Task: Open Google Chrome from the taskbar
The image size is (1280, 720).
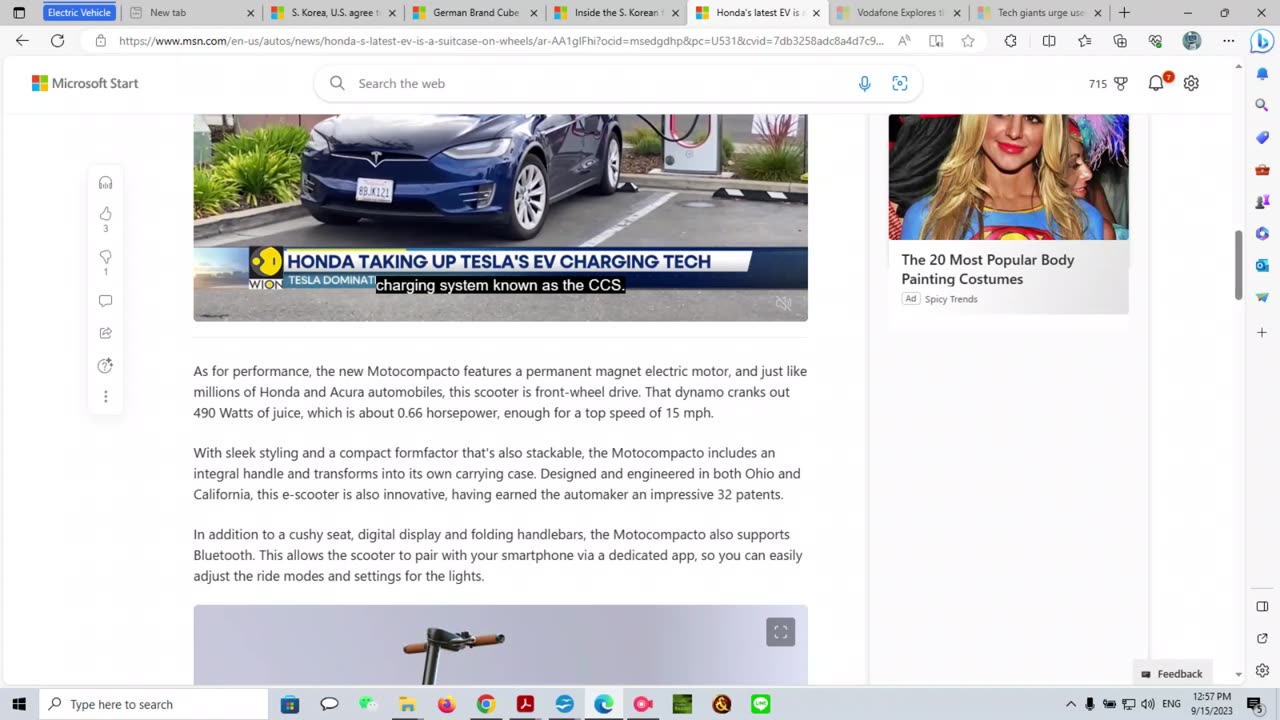Action: pos(485,704)
